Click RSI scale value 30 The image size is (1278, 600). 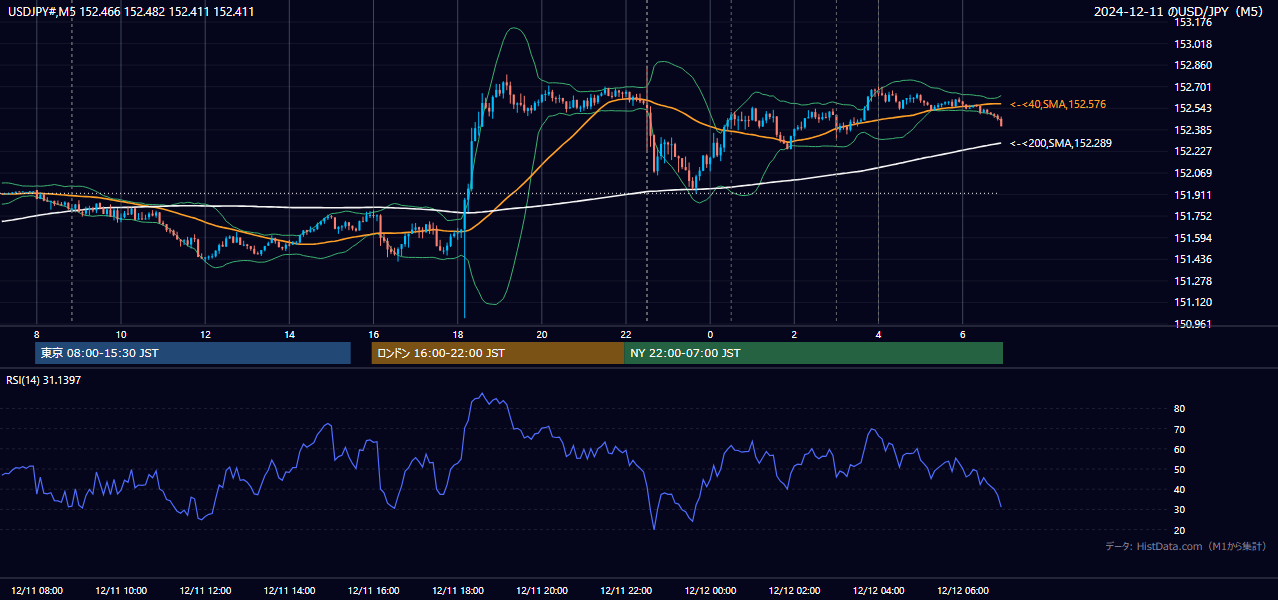pyautogui.click(x=1180, y=510)
